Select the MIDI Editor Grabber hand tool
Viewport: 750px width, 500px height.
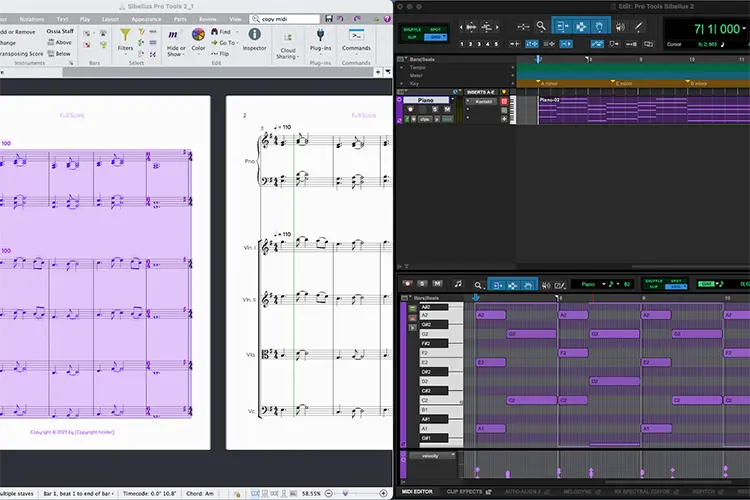528,285
